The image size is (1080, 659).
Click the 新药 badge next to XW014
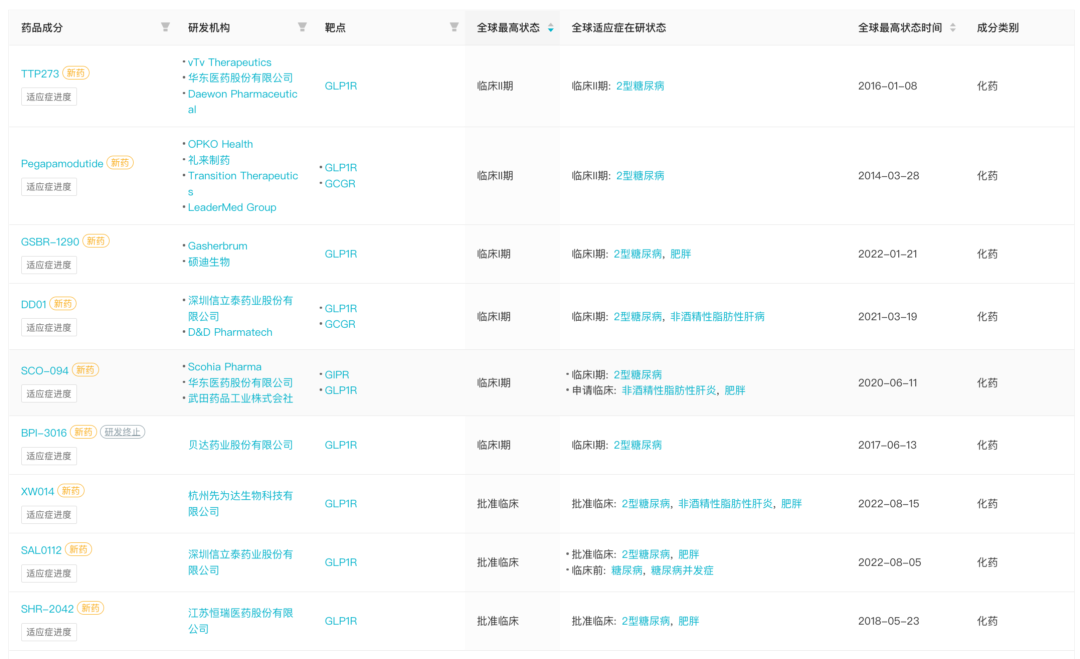pyautogui.click(x=71, y=490)
